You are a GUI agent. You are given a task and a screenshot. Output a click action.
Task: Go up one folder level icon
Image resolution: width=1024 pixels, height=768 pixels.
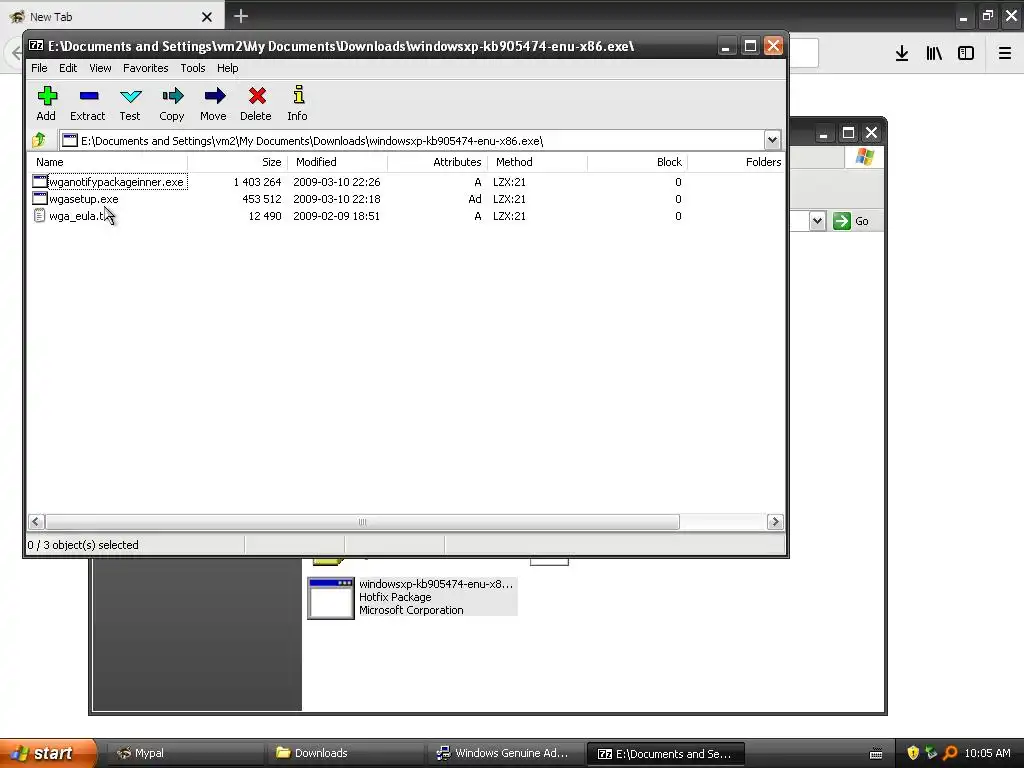coord(39,140)
